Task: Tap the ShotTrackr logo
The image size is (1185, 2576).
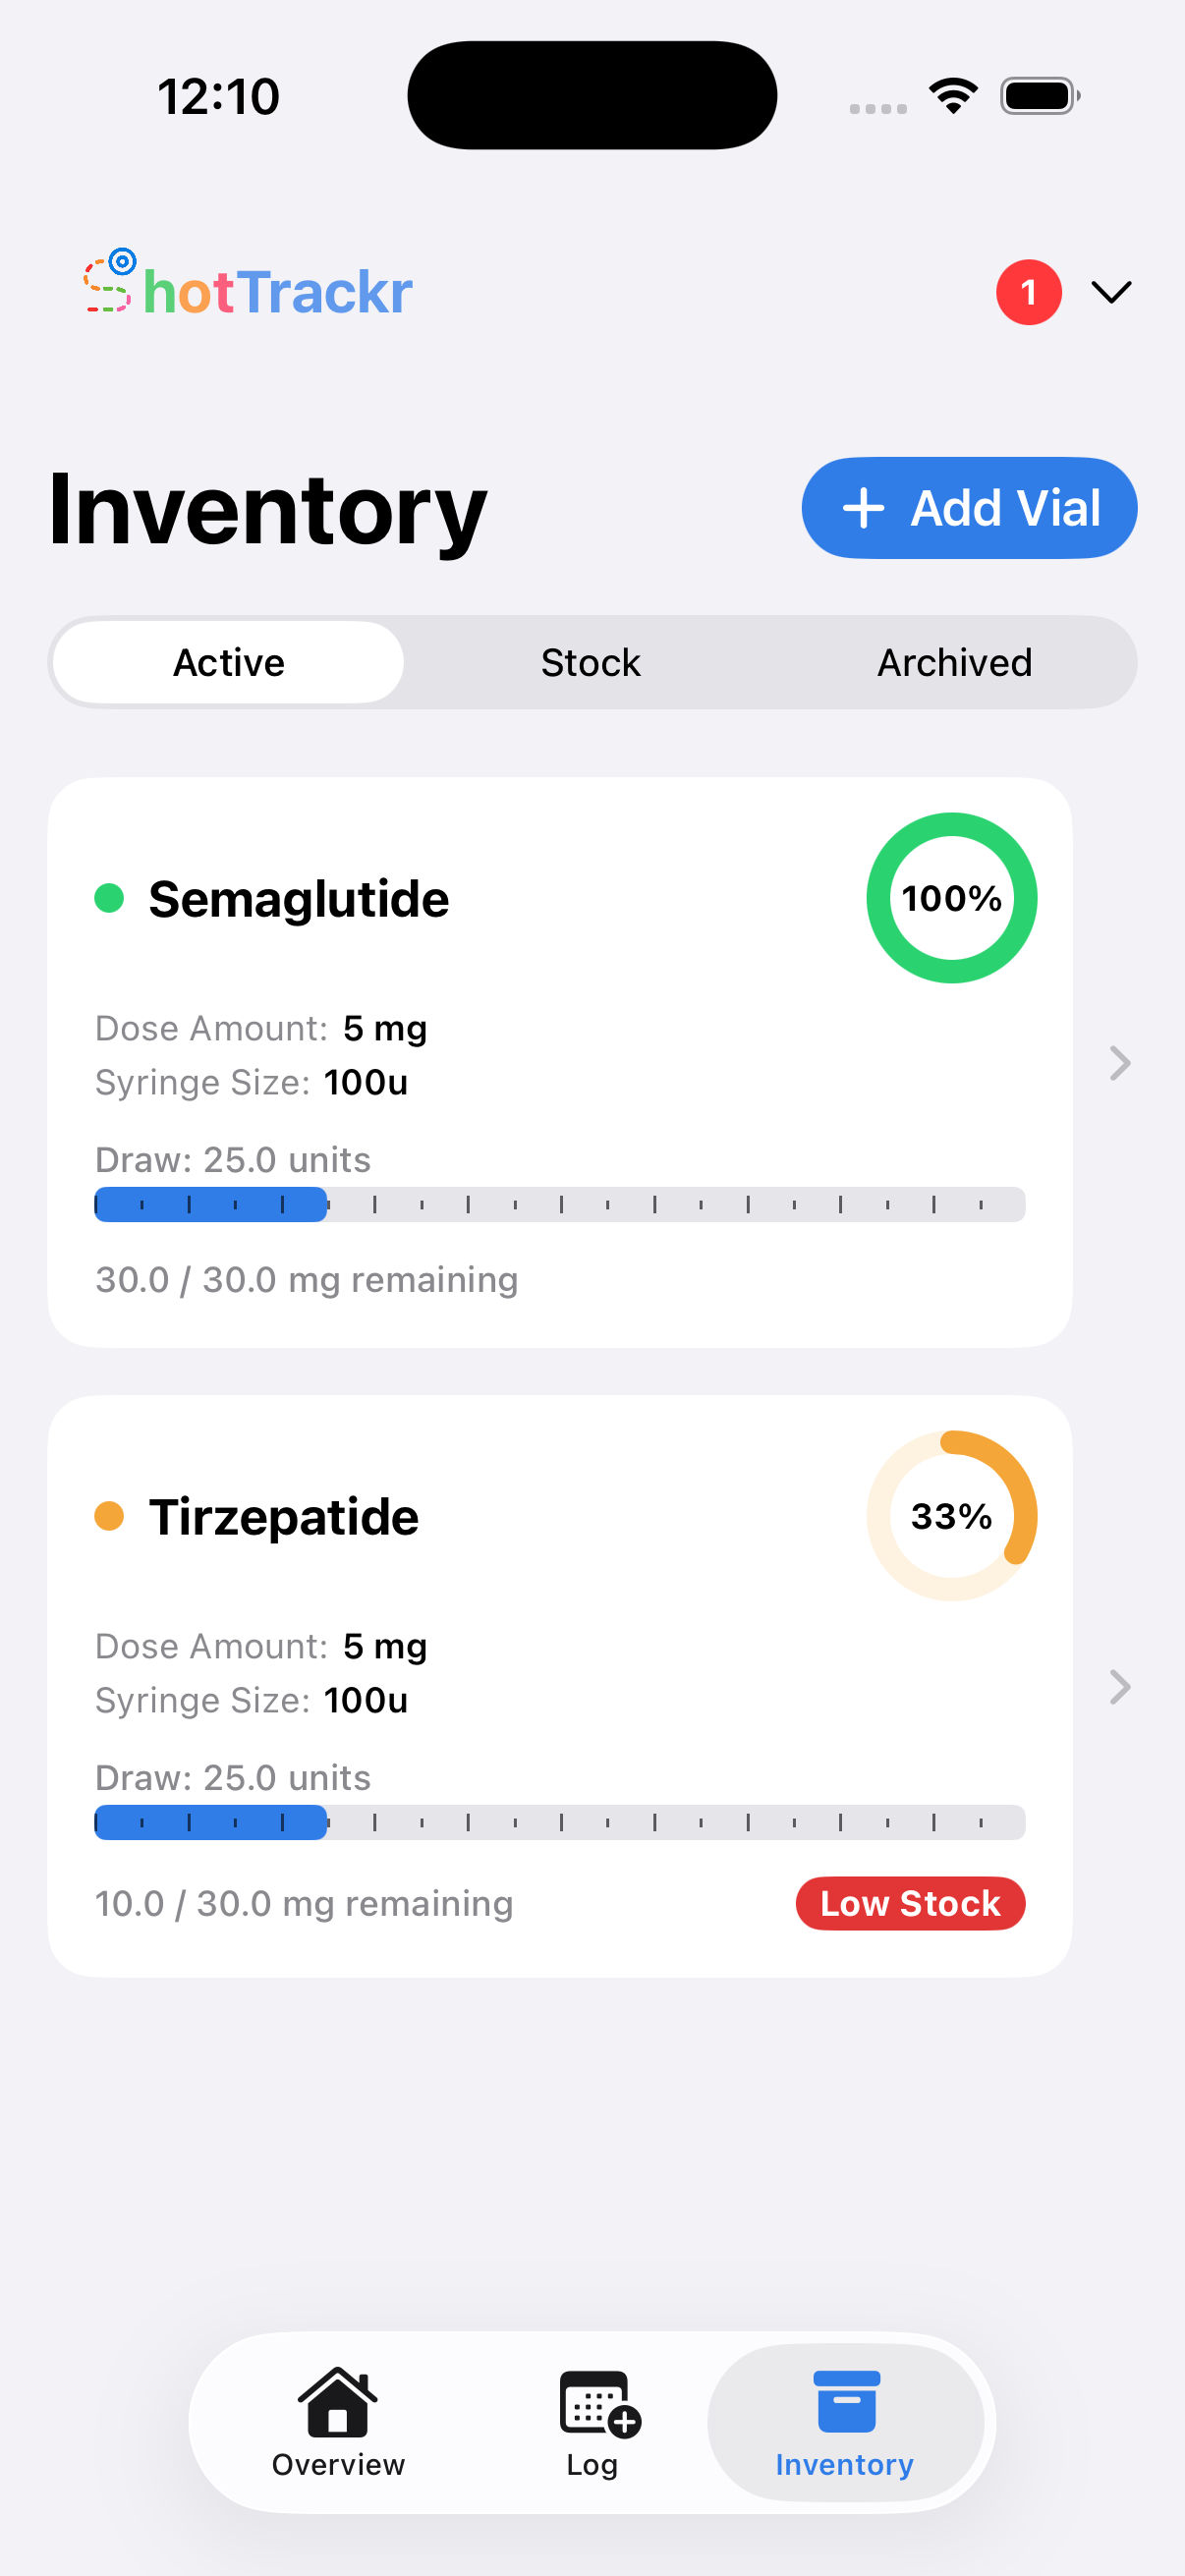Action: tap(248, 288)
